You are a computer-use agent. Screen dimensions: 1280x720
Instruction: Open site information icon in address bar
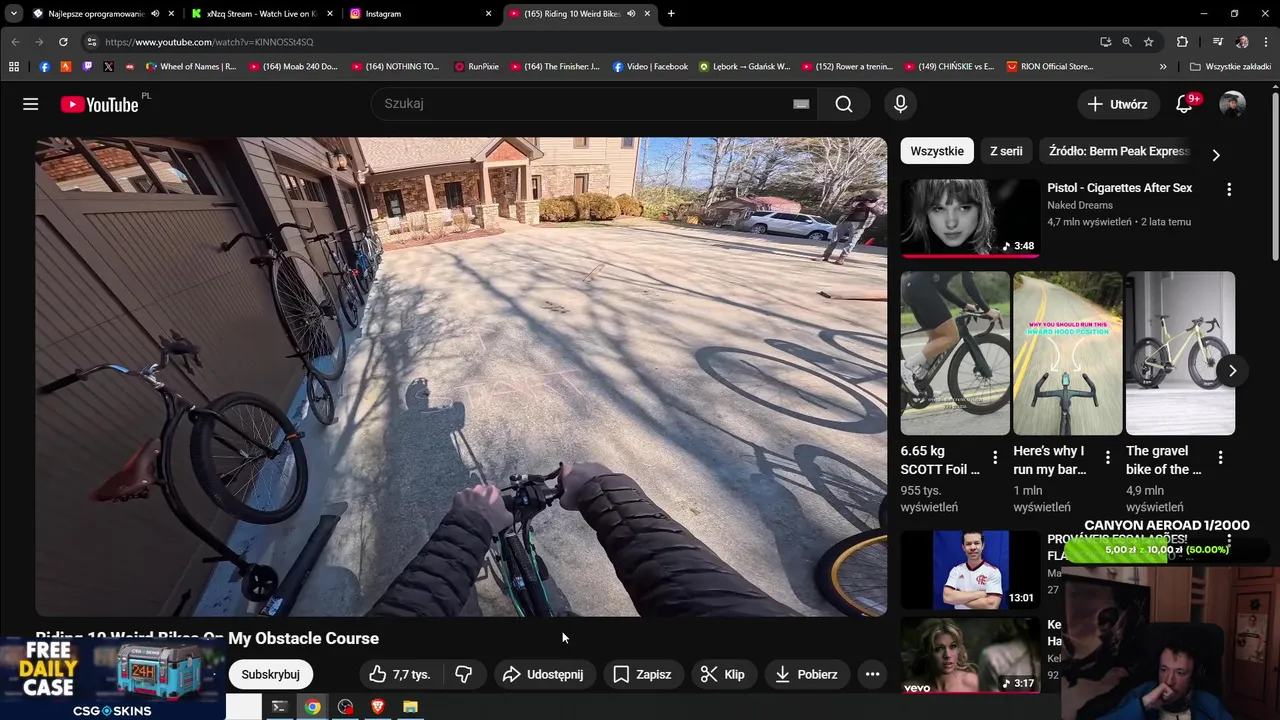click(91, 42)
